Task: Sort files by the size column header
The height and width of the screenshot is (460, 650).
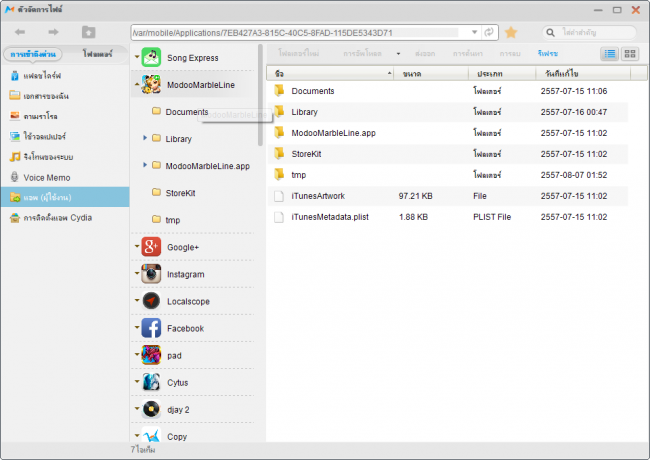Action: click(431, 73)
